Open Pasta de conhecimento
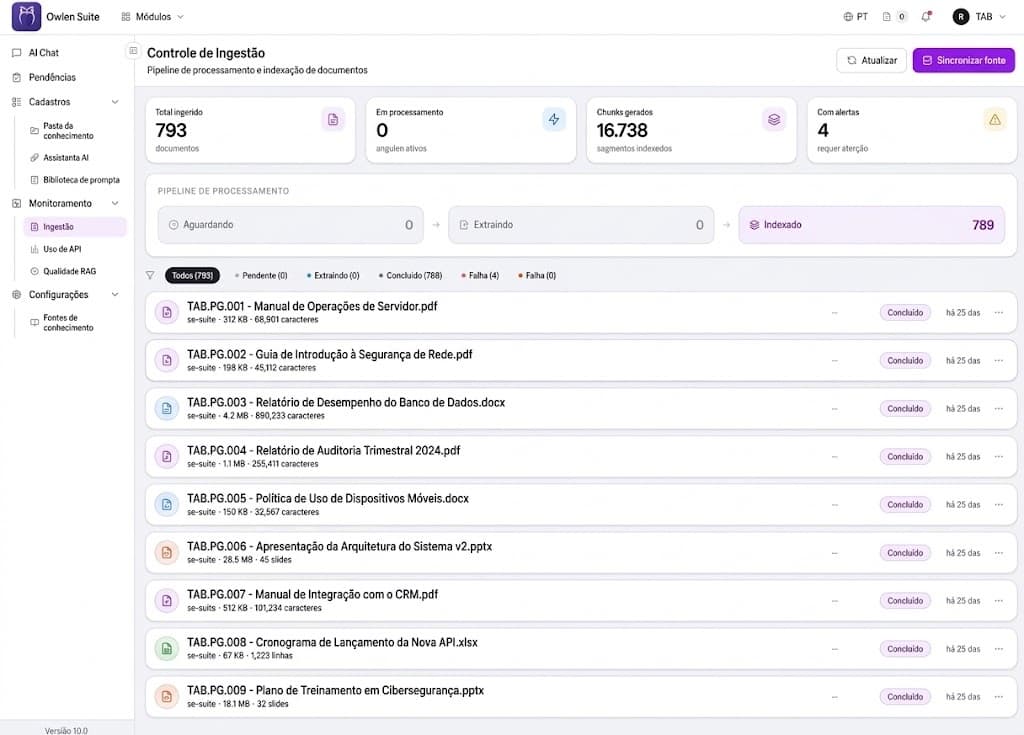The image size is (1024, 735). tap(68, 131)
